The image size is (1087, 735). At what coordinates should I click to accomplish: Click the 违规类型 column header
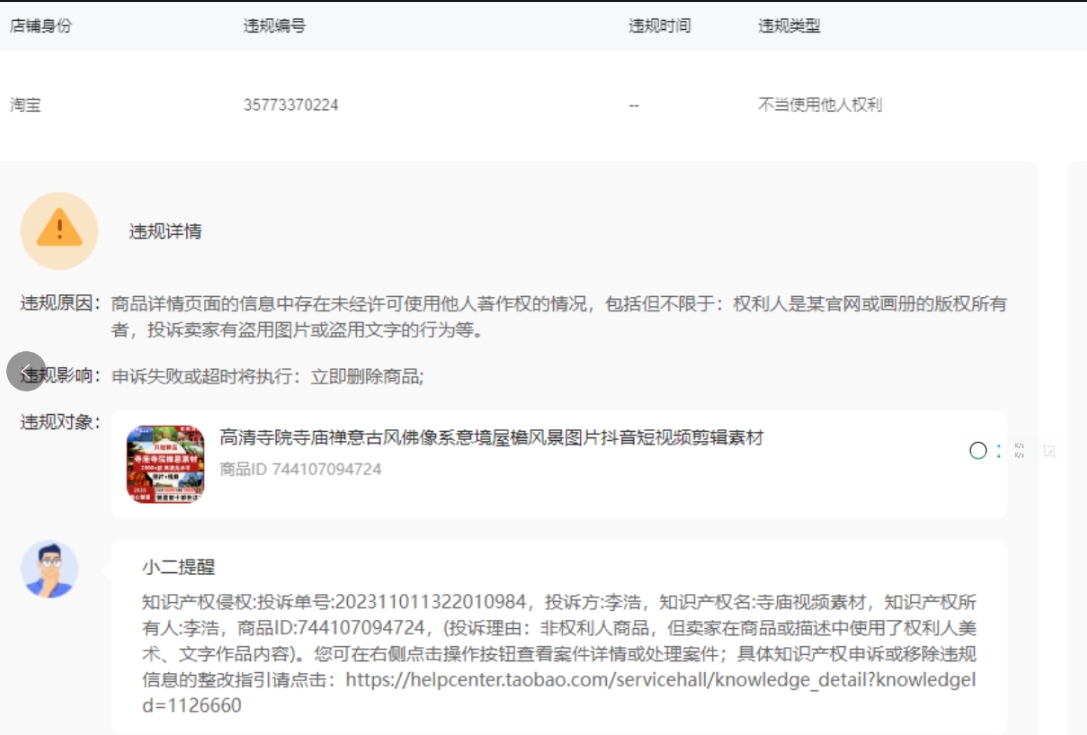[789, 26]
